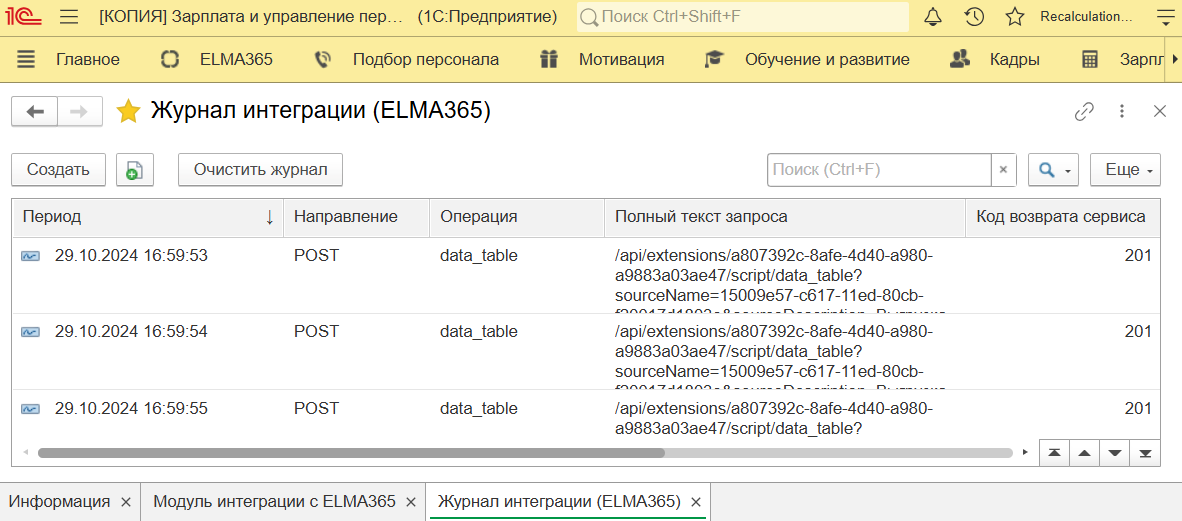This screenshot has width=1182, height=521.
Task: Click the calculator salary section icon
Action: pyautogui.click(x=1089, y=60)
